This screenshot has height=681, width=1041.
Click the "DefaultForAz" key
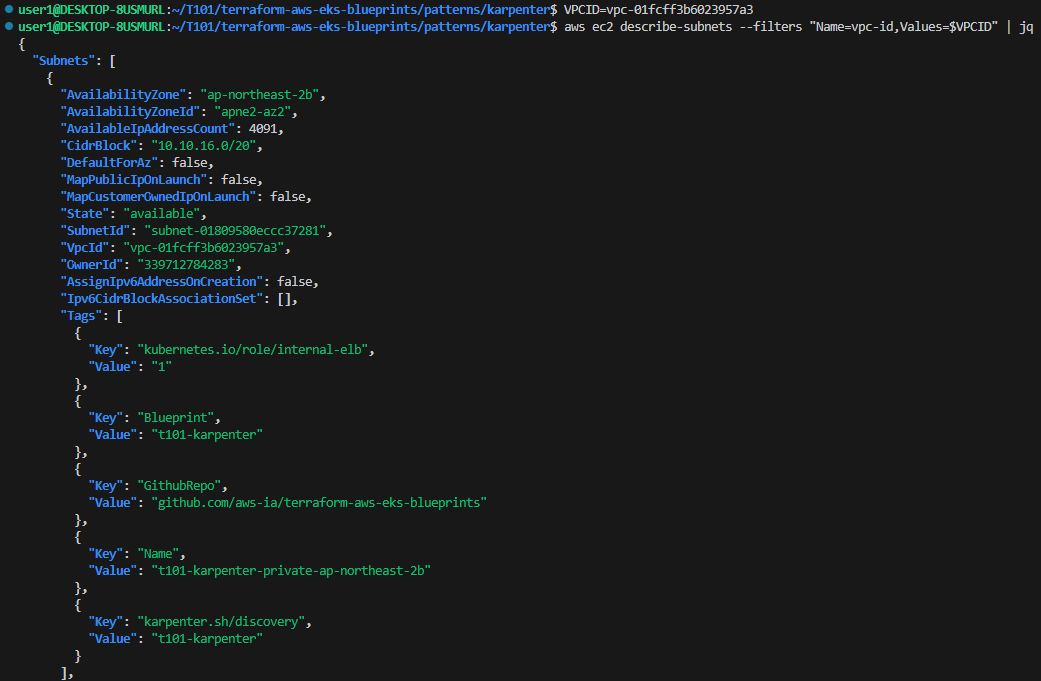click(110, 163)
